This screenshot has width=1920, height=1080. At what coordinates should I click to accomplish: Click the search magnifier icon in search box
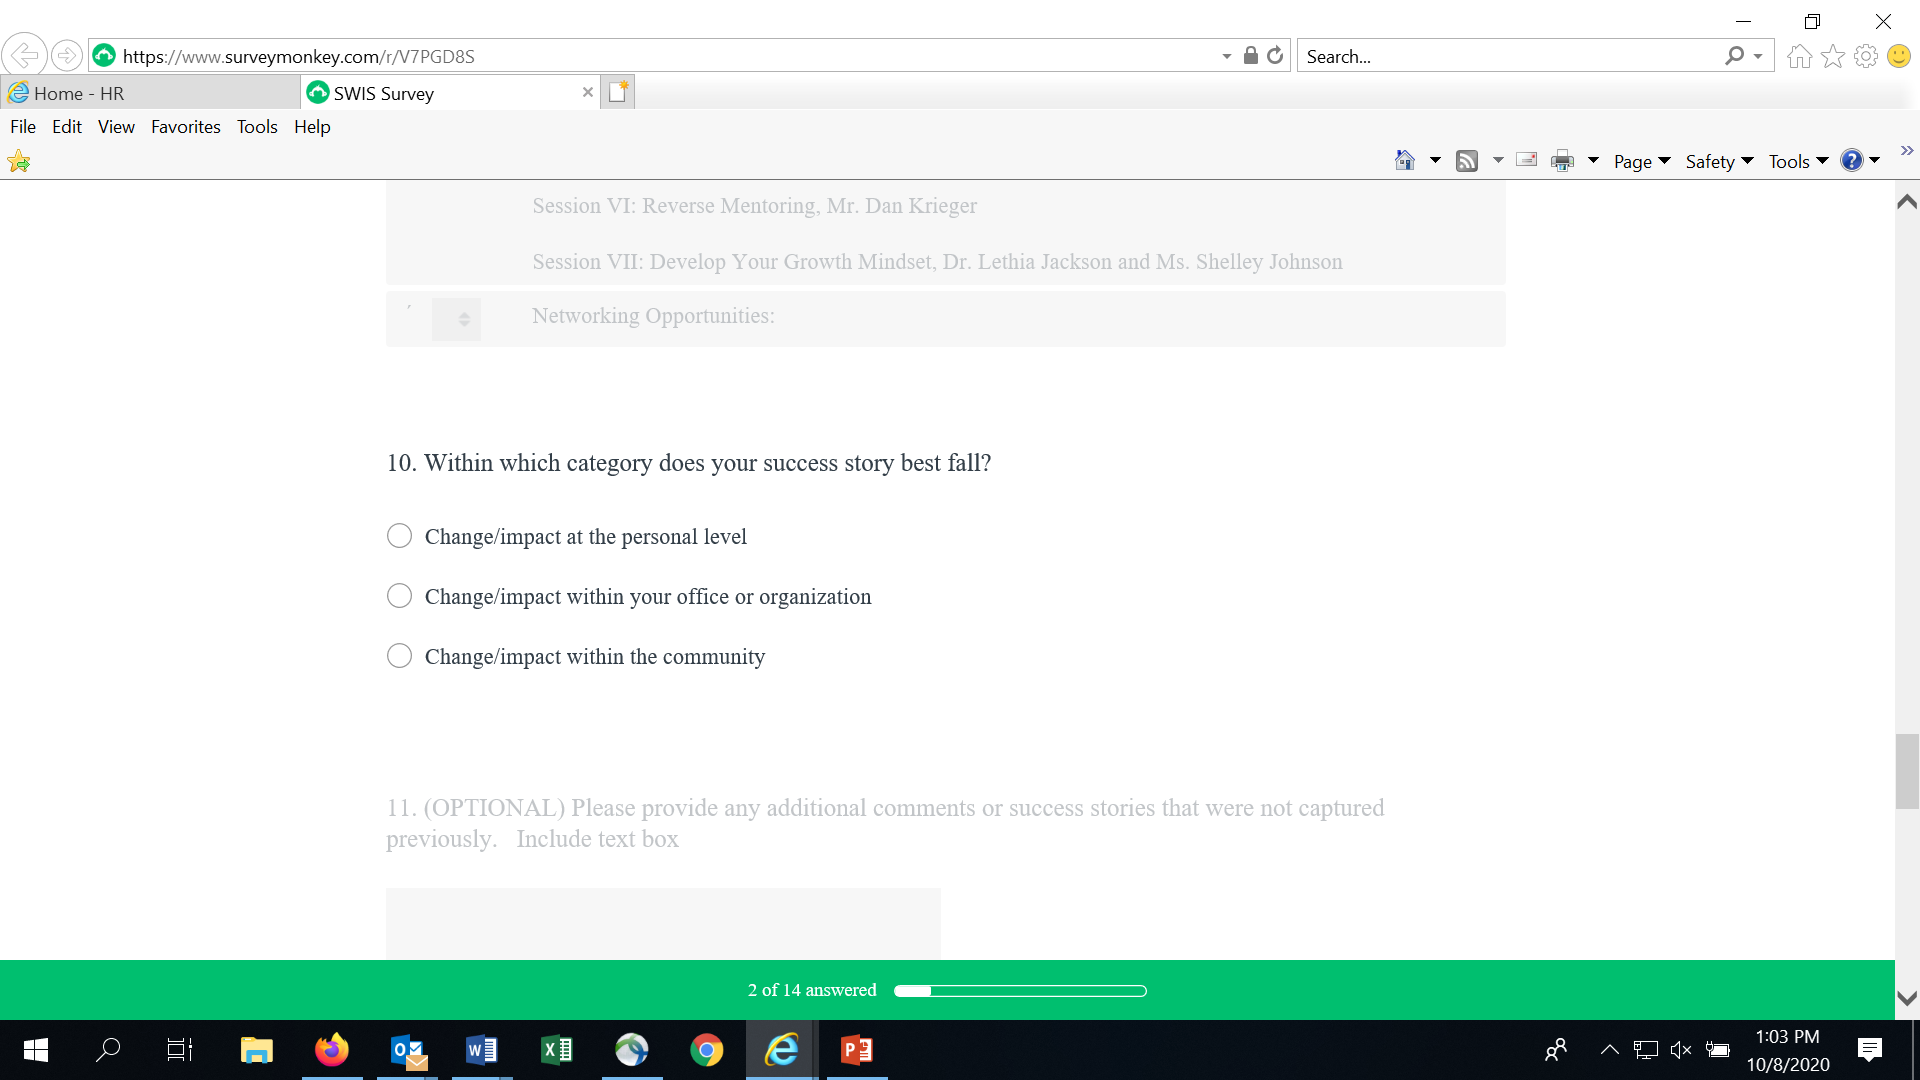coord(1734,56)
